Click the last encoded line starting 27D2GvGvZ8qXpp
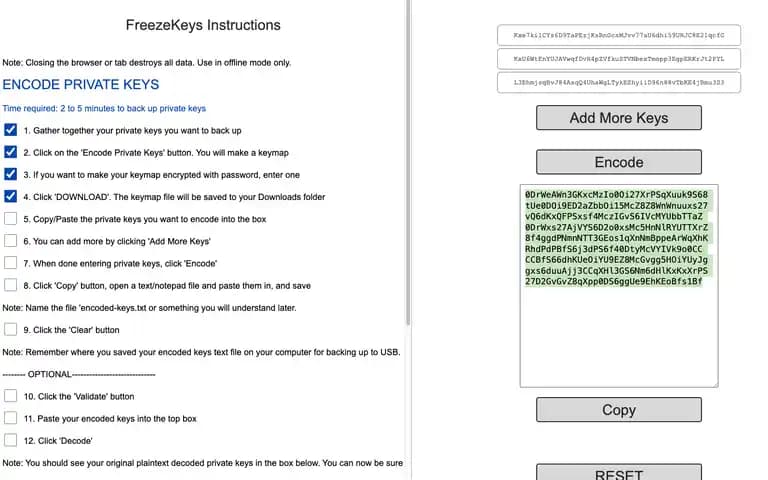Image resolution: width=768 pixels, height=480 pixels. tap(613, 282)
